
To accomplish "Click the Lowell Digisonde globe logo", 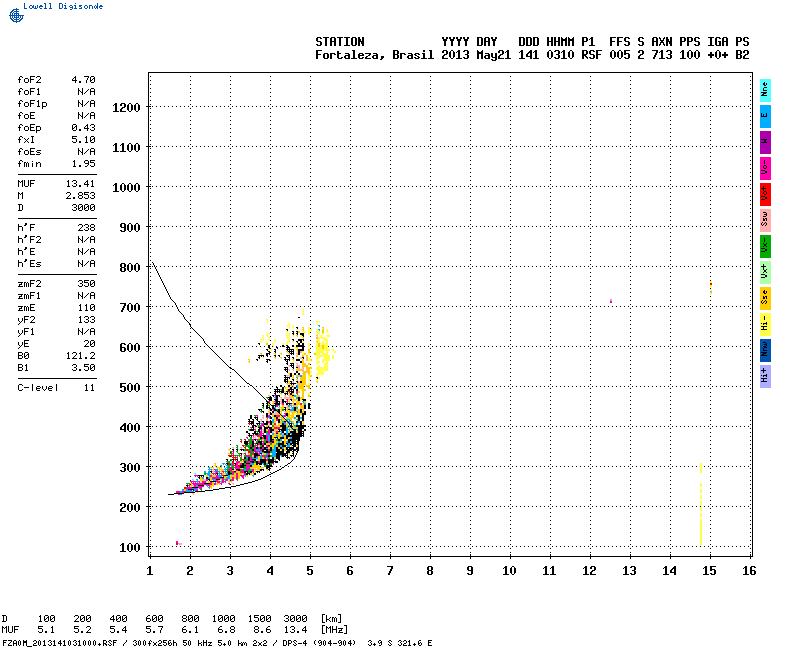I will [16, 16].
